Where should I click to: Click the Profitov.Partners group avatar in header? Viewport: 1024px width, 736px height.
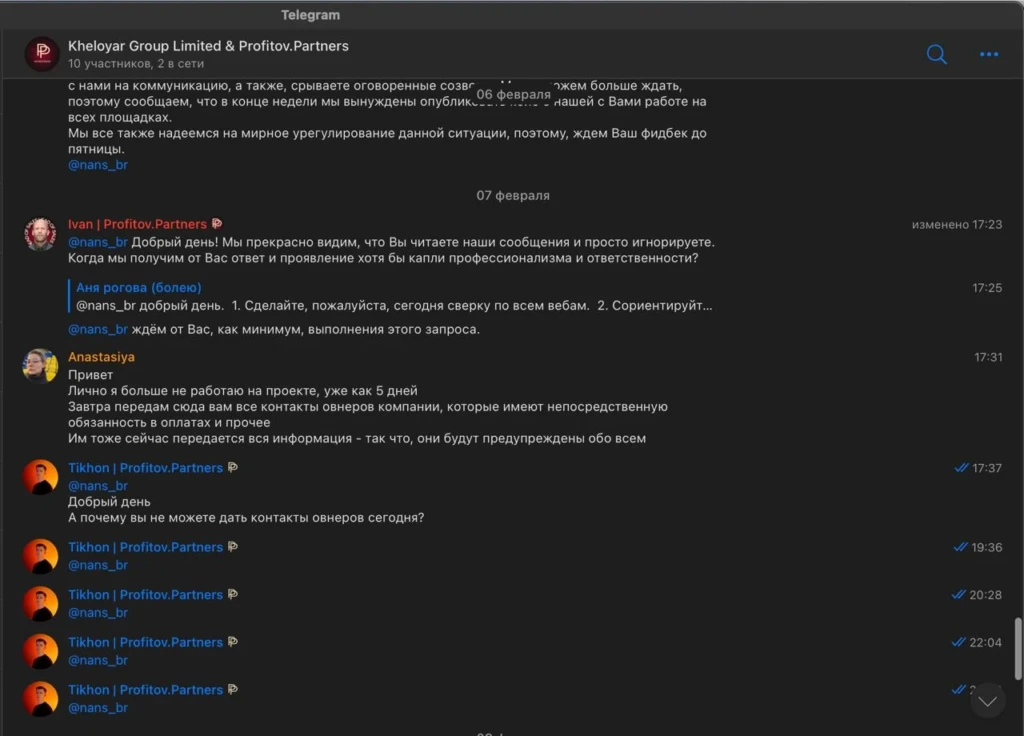click(x=42, y=54)
